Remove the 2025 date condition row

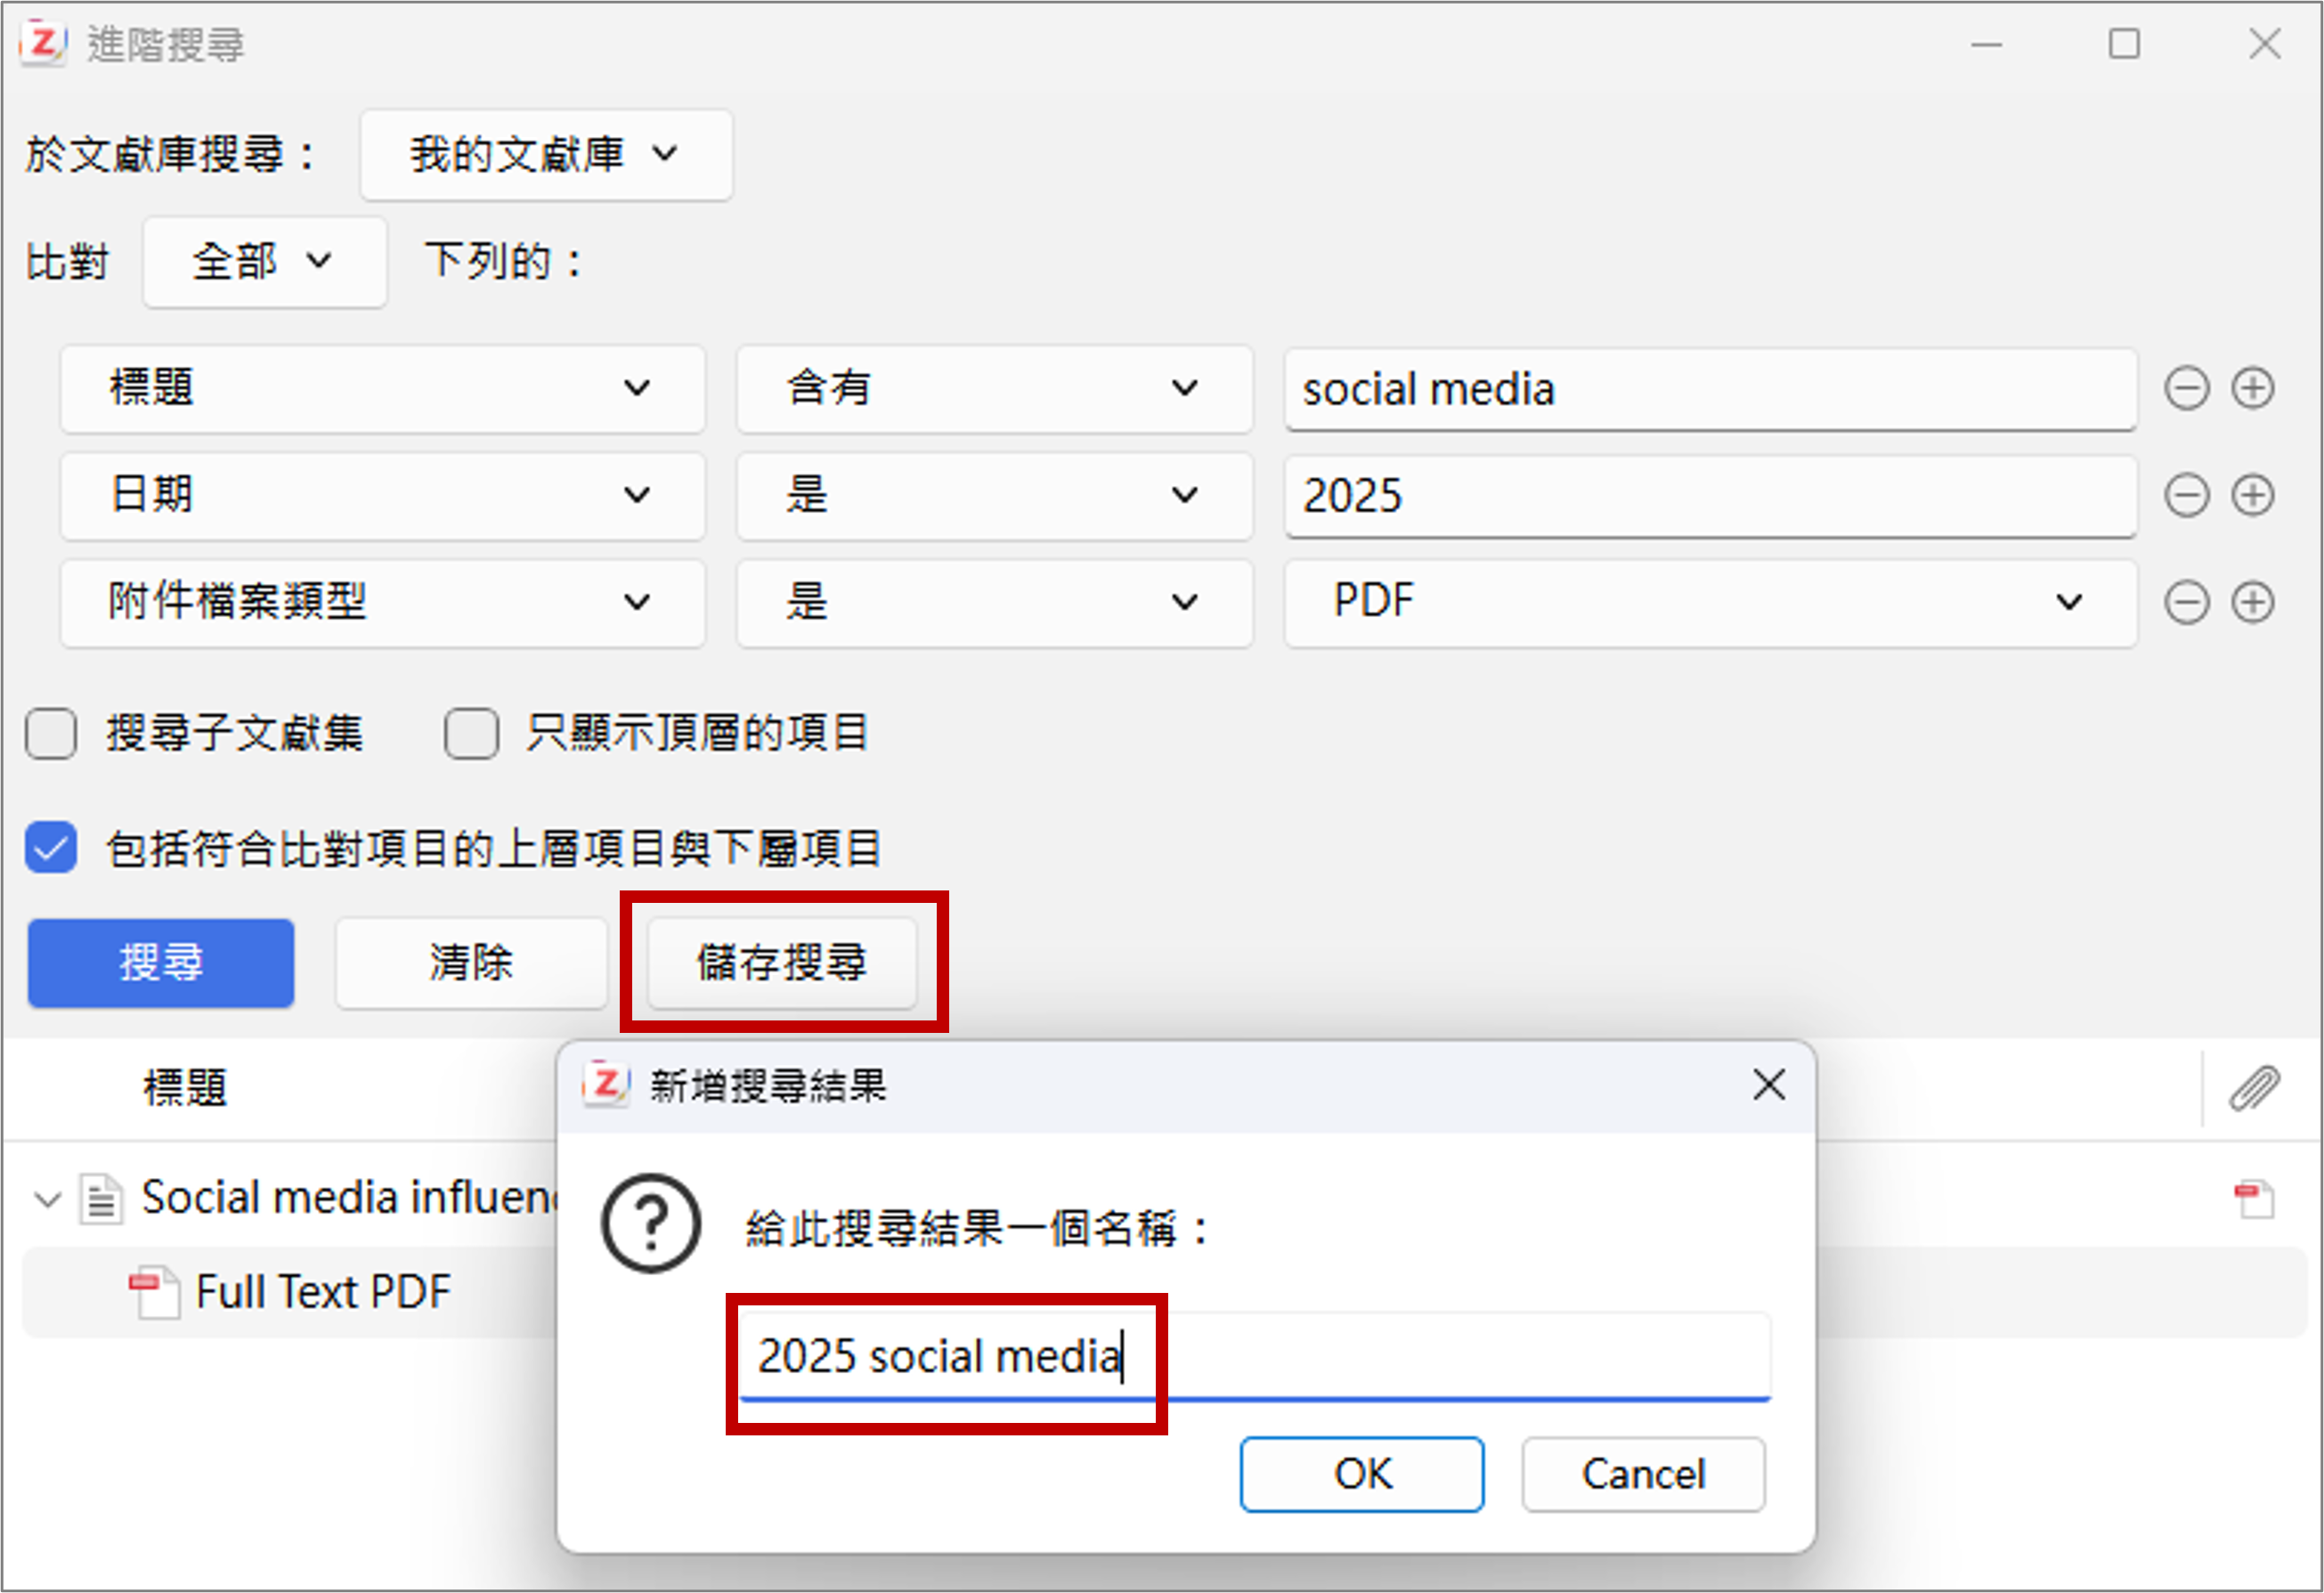[x=2186, y=496]
